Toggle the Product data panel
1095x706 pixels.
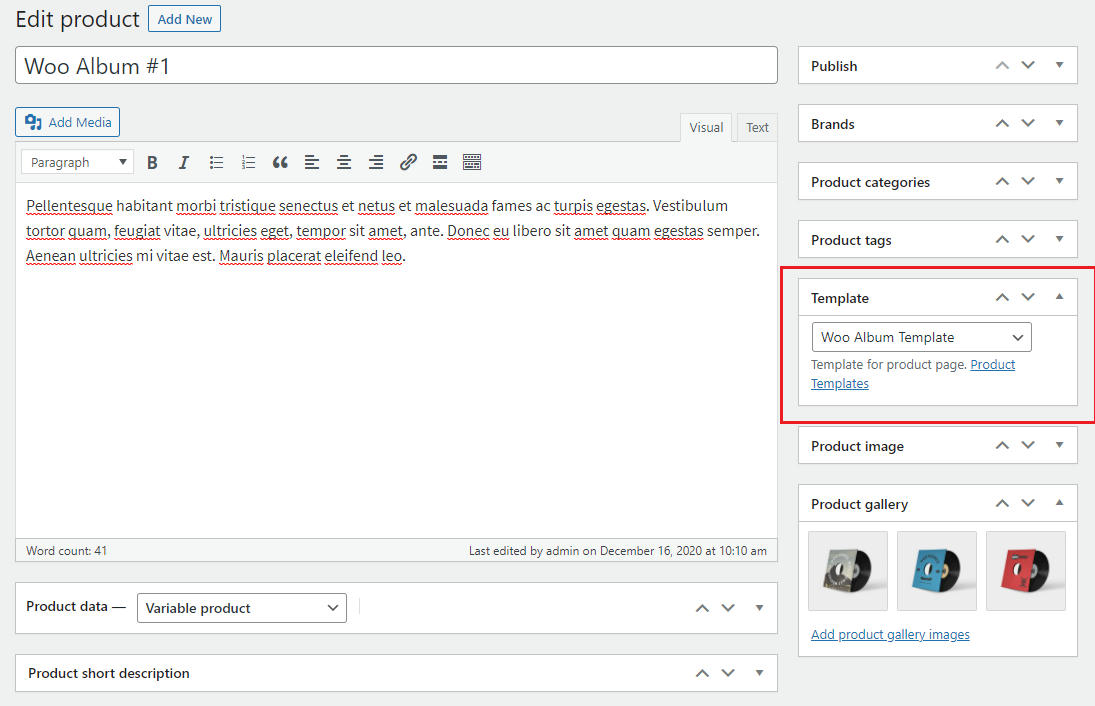click(x=759, y=608)
